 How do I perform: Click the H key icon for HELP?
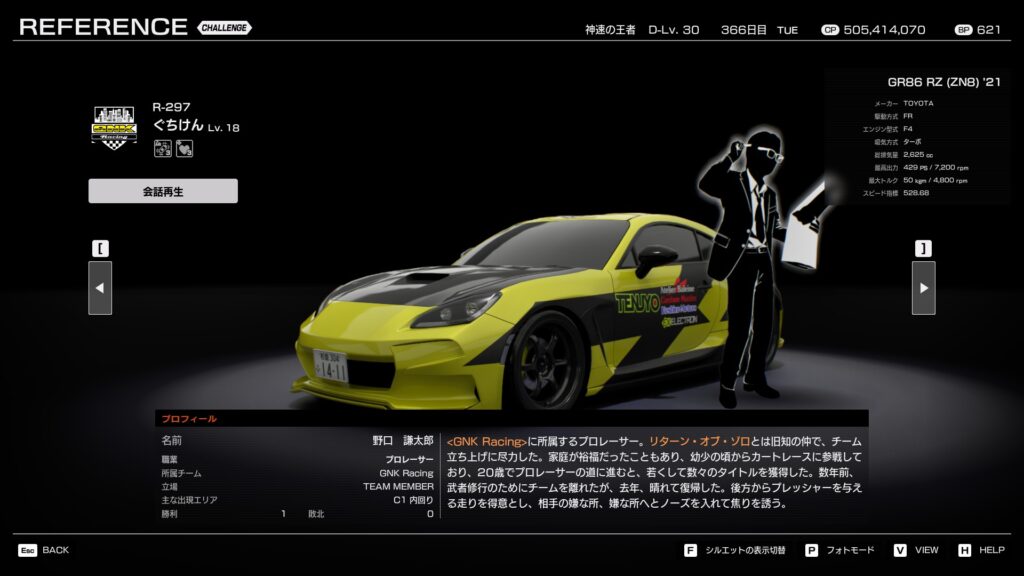coord(964,550)
